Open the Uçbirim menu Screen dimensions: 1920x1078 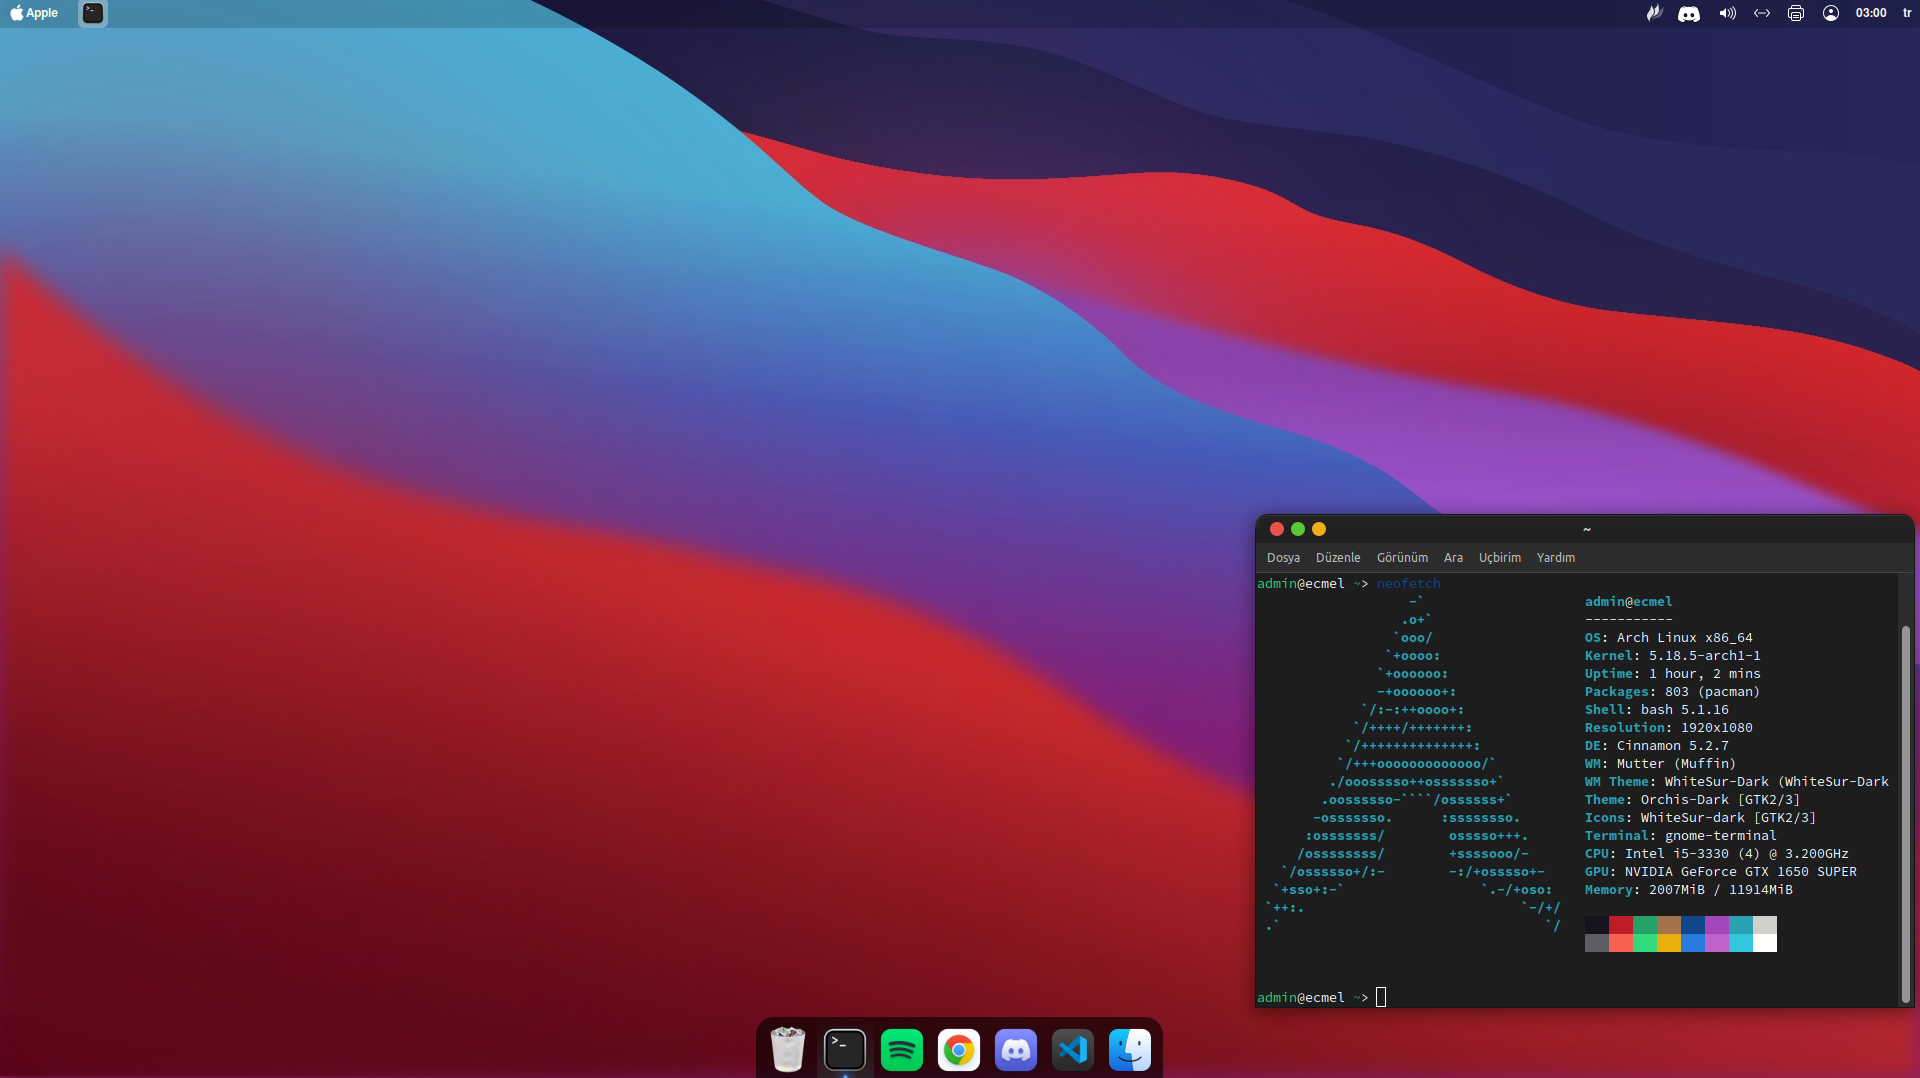click(1499, 557)
